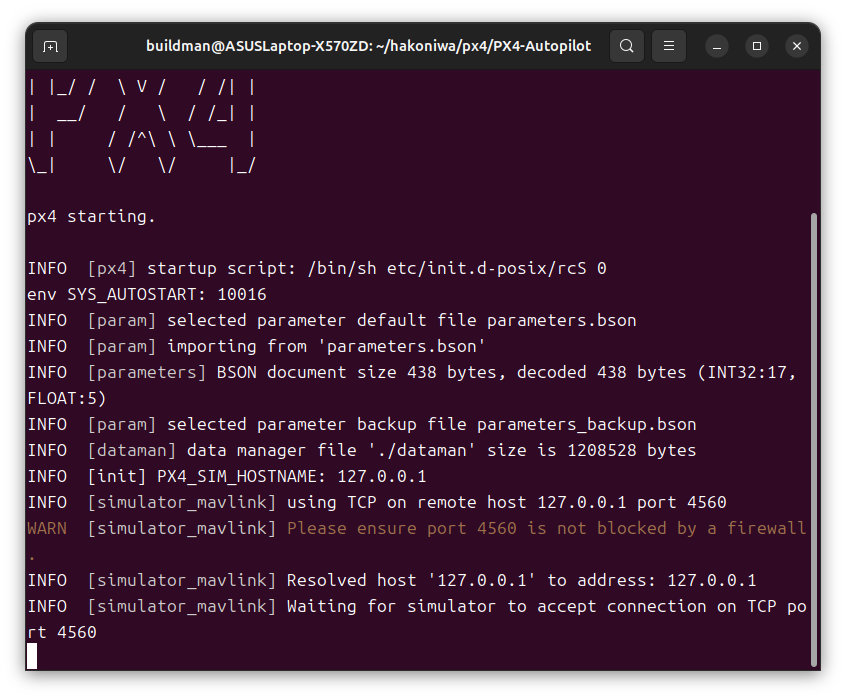Click the WARN label
Image resolution: width=846 pixels, height=699 pixels.
pyautogui.click(x=47, y=528)
